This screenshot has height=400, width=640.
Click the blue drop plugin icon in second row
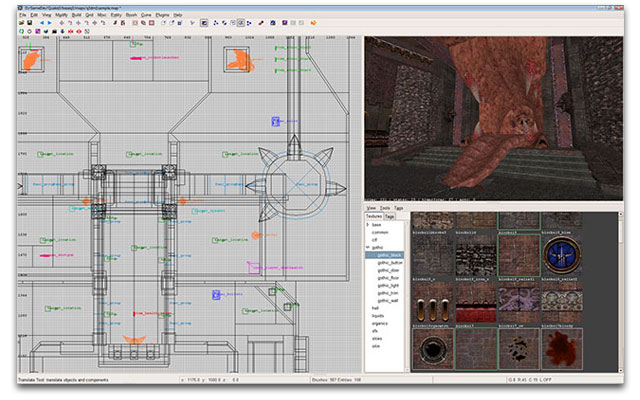pyautogui.click(x=62, y=31)
